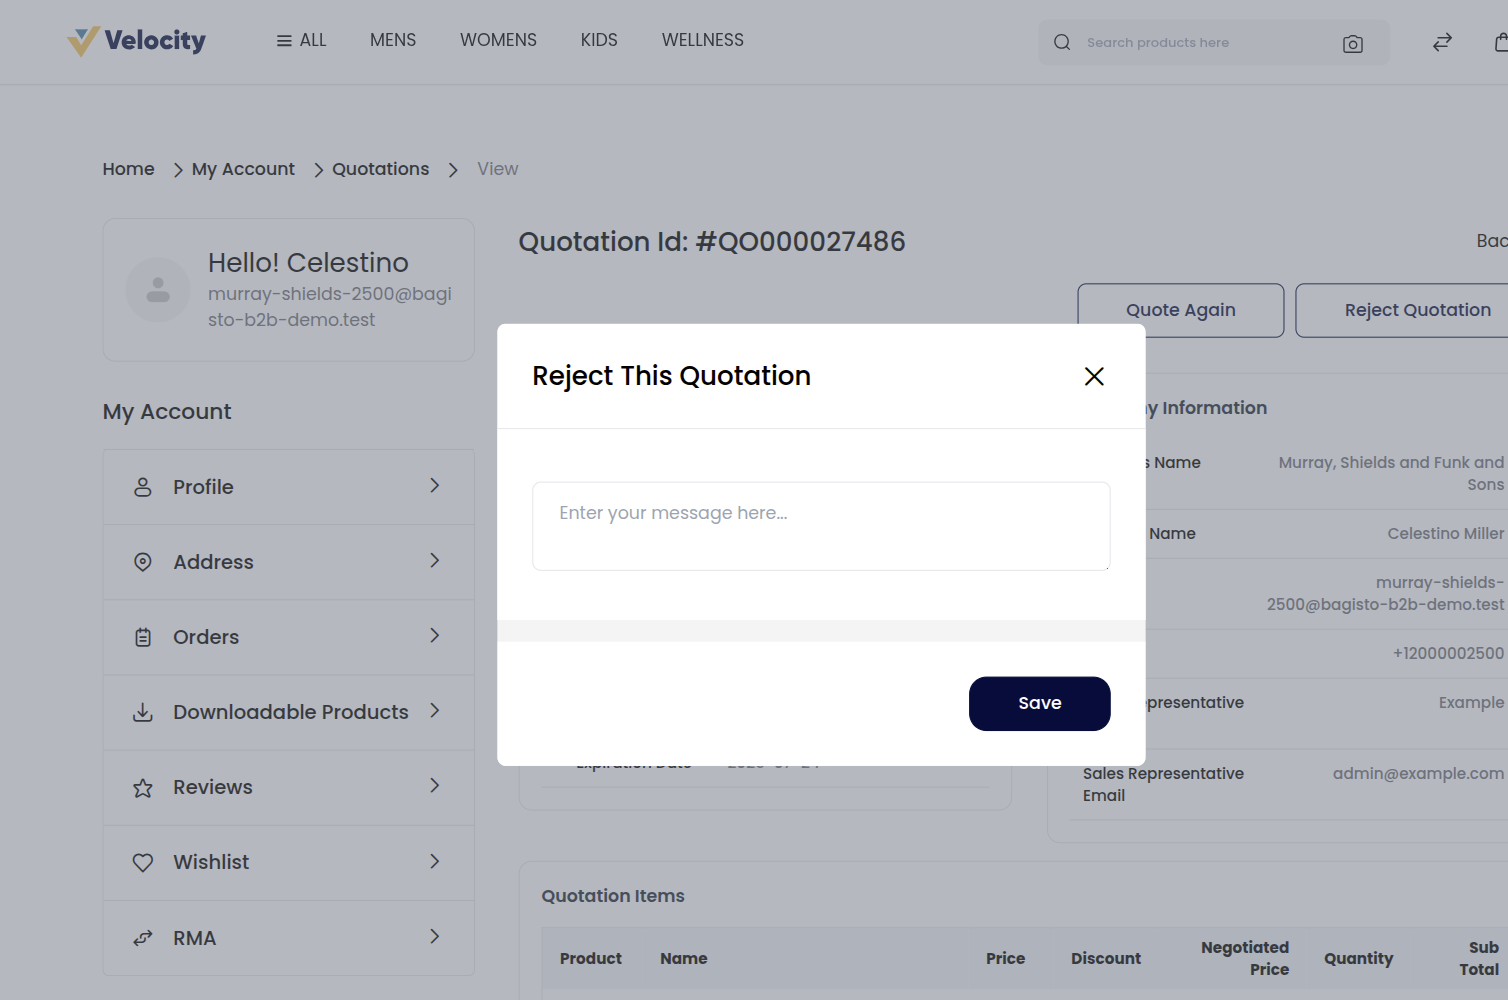Click the Hello! Celestino greeting
This screenshot has height=1000, width=1508.
[308, 262]
